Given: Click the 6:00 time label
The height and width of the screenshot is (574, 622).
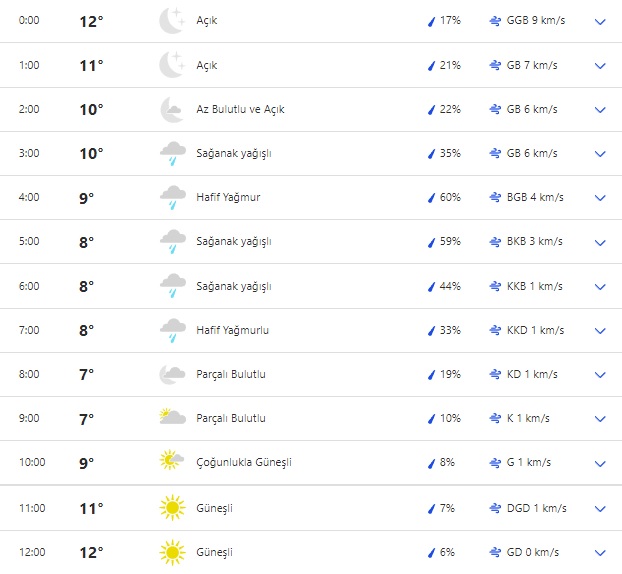Looking at the screenshot, I should pyautogui.click(x=29, y=286).
